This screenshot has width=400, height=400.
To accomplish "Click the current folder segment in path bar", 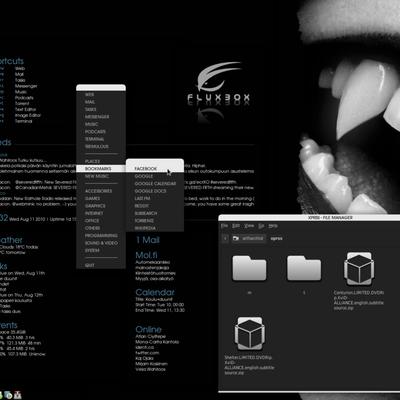I will tap(276, 239).
